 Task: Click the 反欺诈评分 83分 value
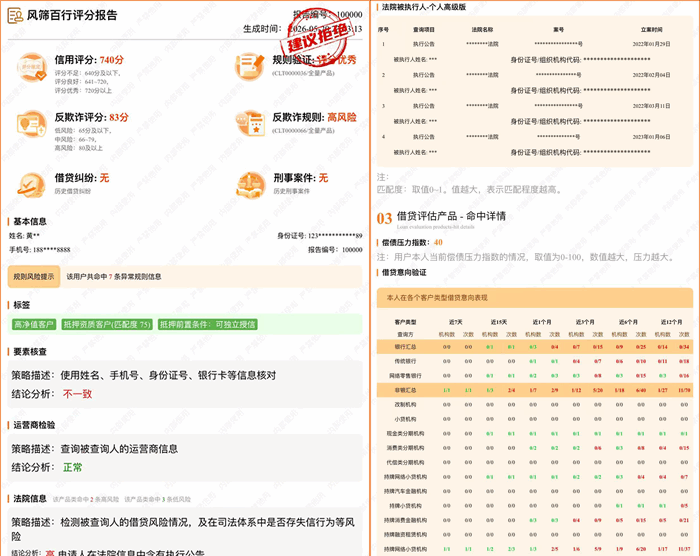coord(119,117)
